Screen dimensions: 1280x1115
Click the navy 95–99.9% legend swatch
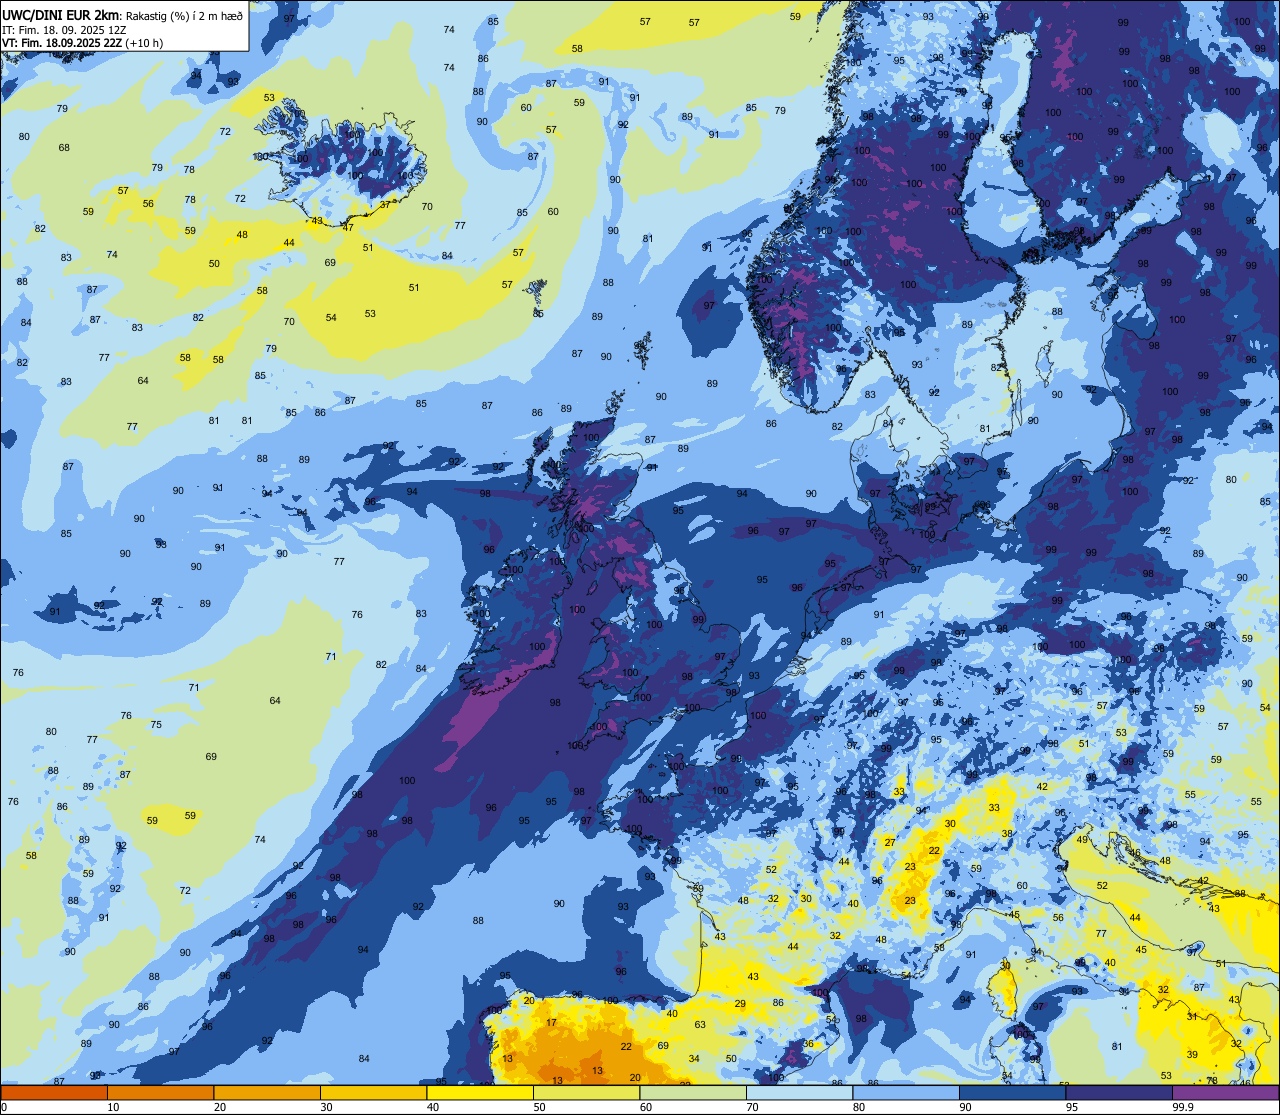tap(1119, 1092)
